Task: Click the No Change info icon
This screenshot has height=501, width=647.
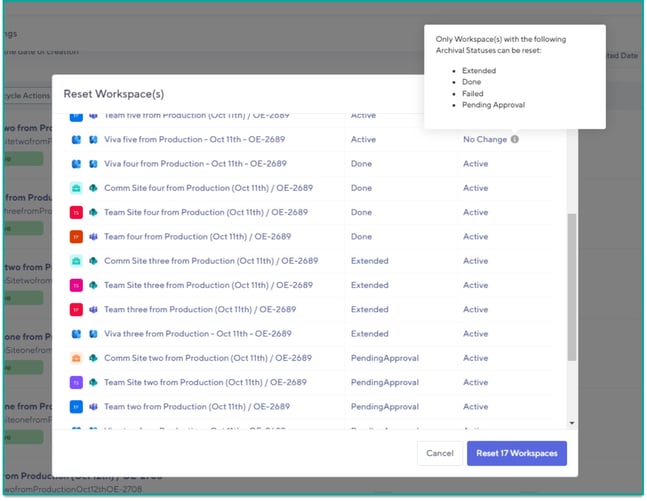Action: (x=515, y=140)
